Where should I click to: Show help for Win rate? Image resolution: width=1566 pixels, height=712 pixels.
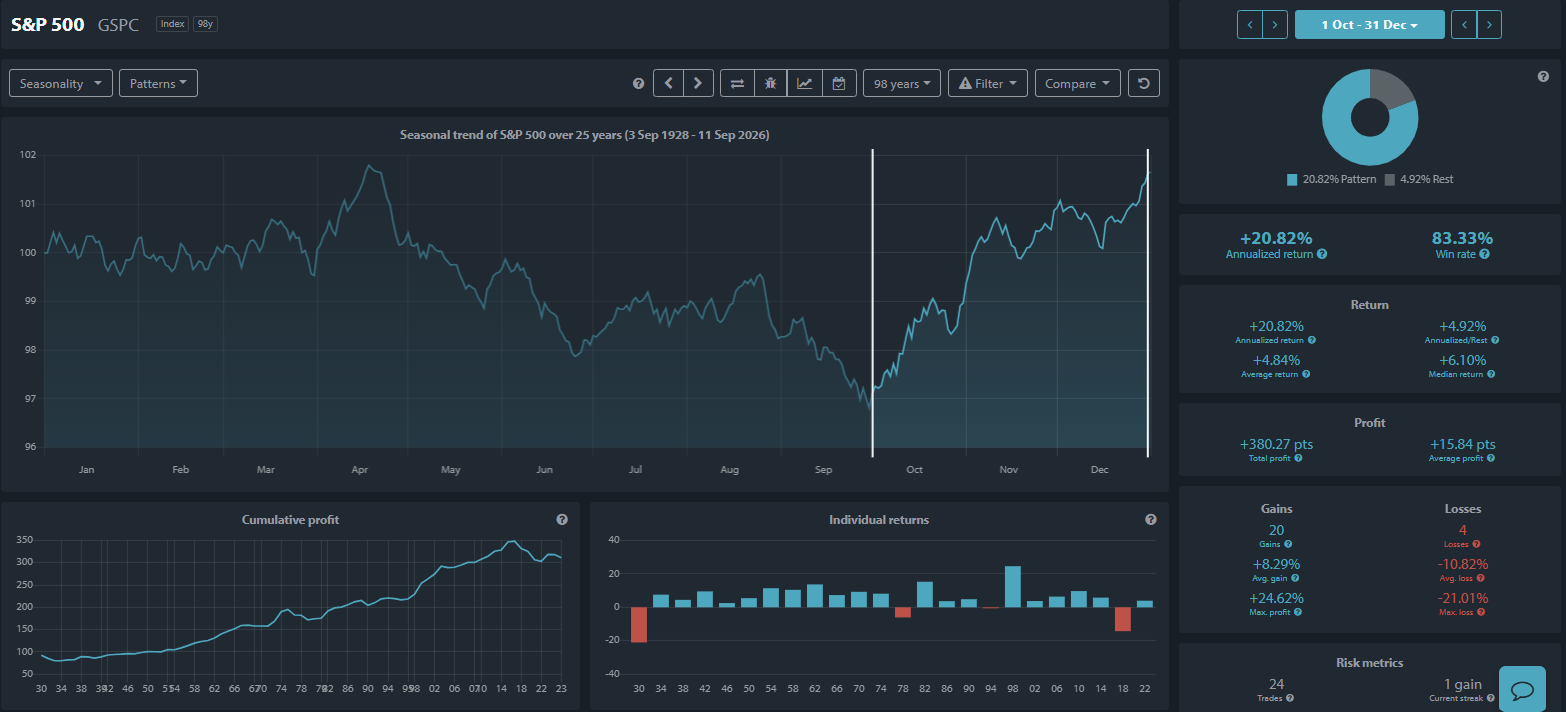coord(1484,255)
